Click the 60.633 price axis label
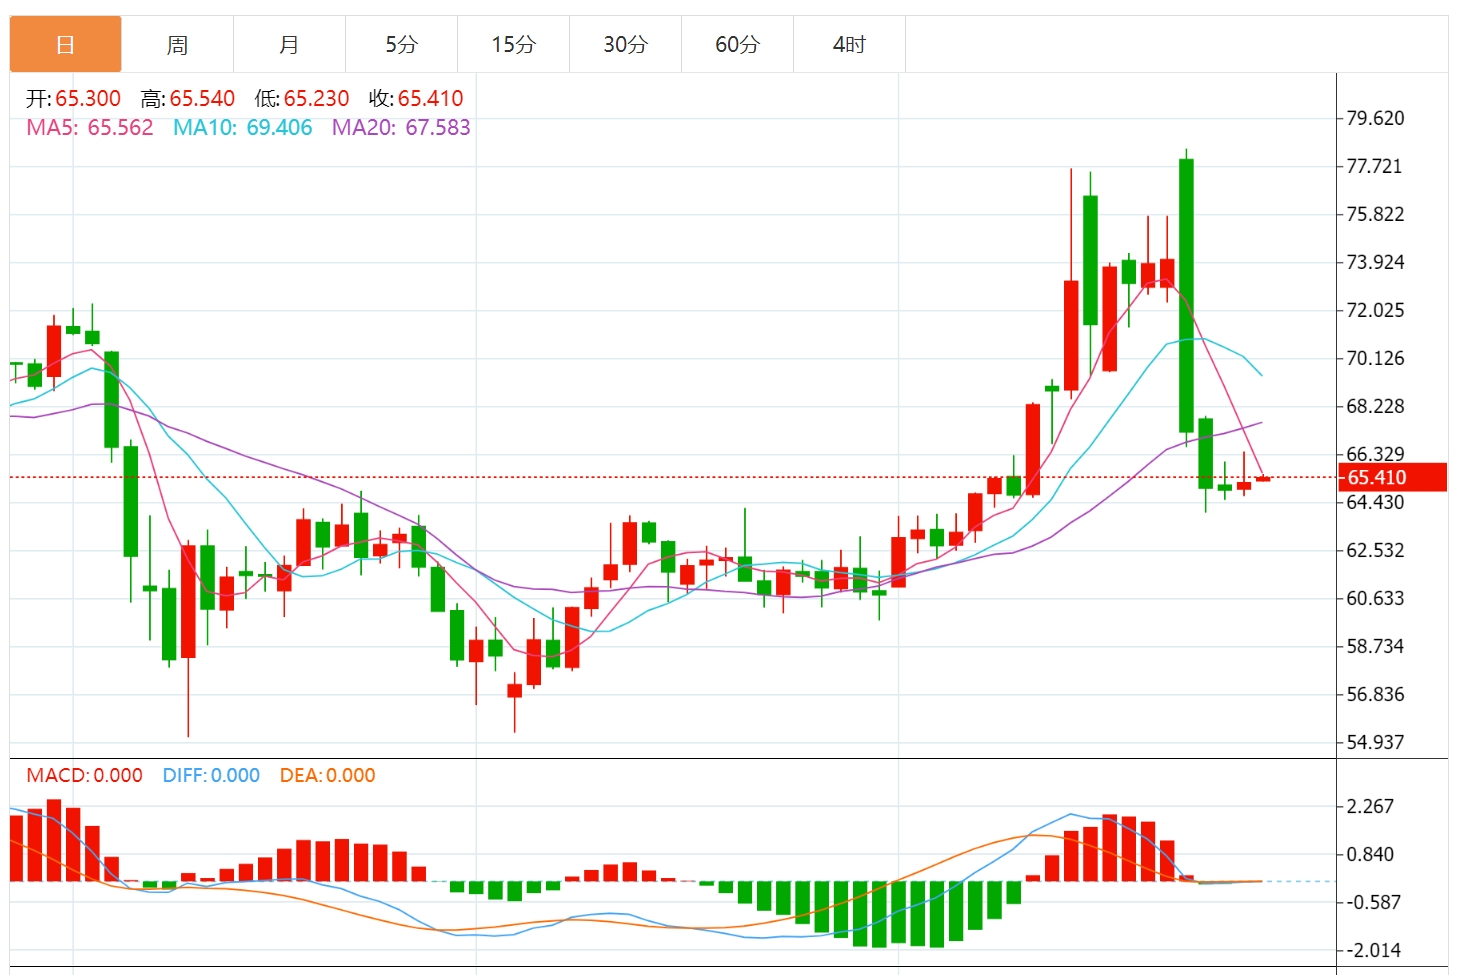The height and width of the screenshot is (975, 1465). 1375,598
